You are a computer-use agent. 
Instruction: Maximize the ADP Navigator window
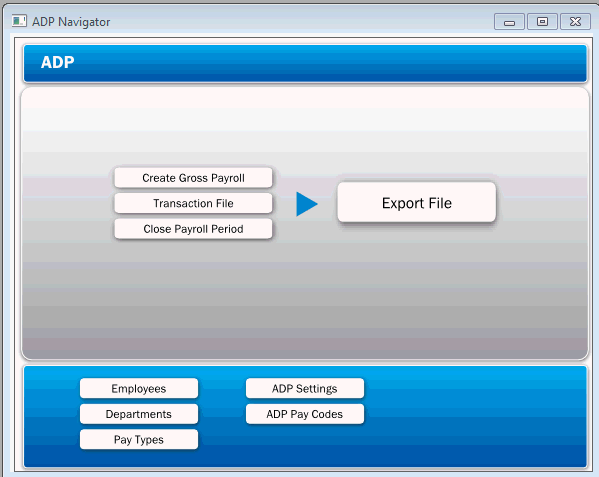[x=542, y=22]
